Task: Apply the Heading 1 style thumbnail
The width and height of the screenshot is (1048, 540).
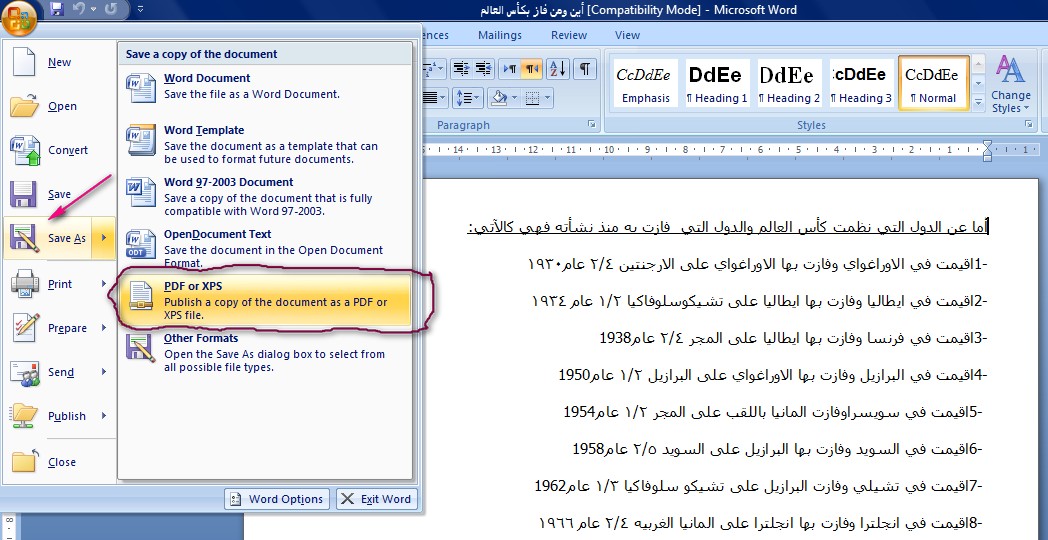Action: tap(717, 83)
